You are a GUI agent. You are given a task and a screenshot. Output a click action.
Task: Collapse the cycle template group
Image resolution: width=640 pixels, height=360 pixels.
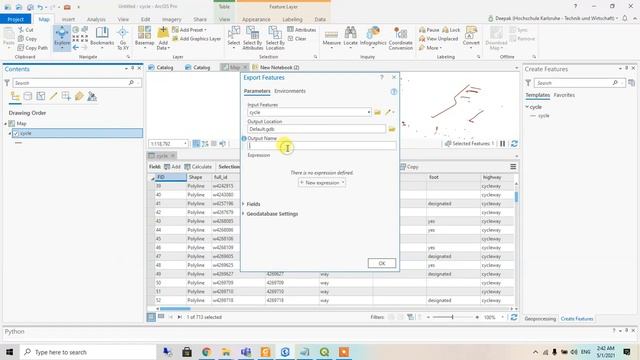(x=527, y=107)
